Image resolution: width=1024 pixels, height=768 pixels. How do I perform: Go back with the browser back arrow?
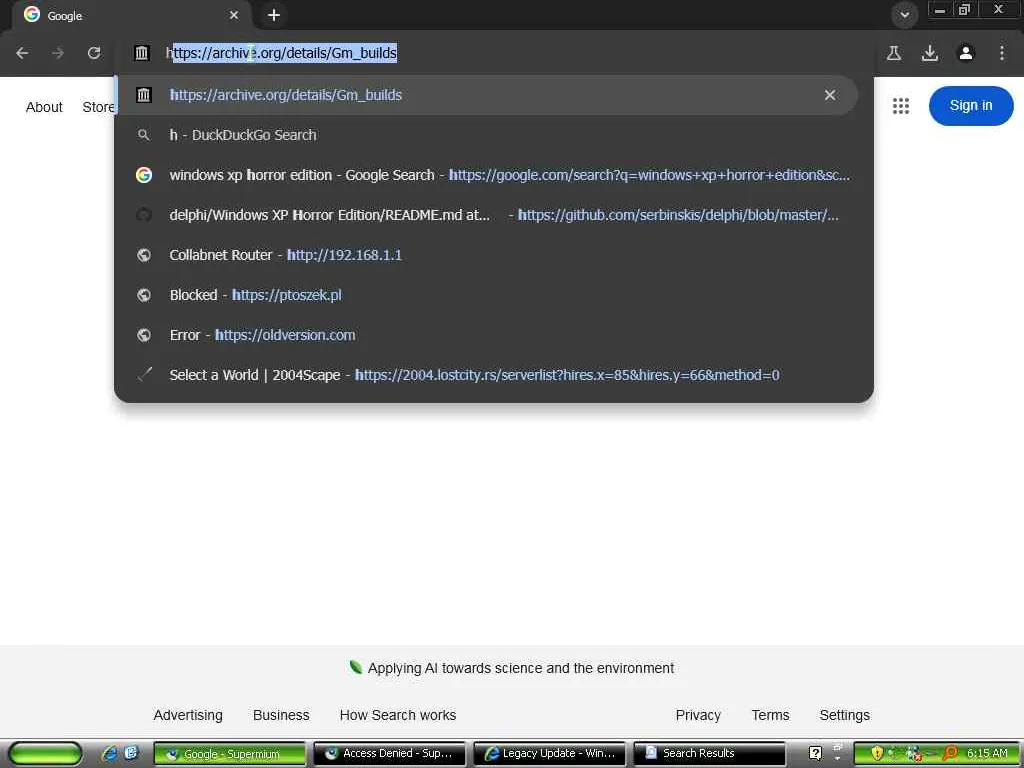[x=22, y=53]
